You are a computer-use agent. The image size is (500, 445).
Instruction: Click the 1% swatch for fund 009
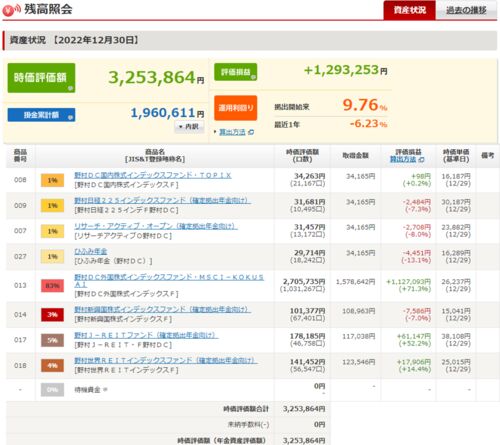(x=52, y=206)
